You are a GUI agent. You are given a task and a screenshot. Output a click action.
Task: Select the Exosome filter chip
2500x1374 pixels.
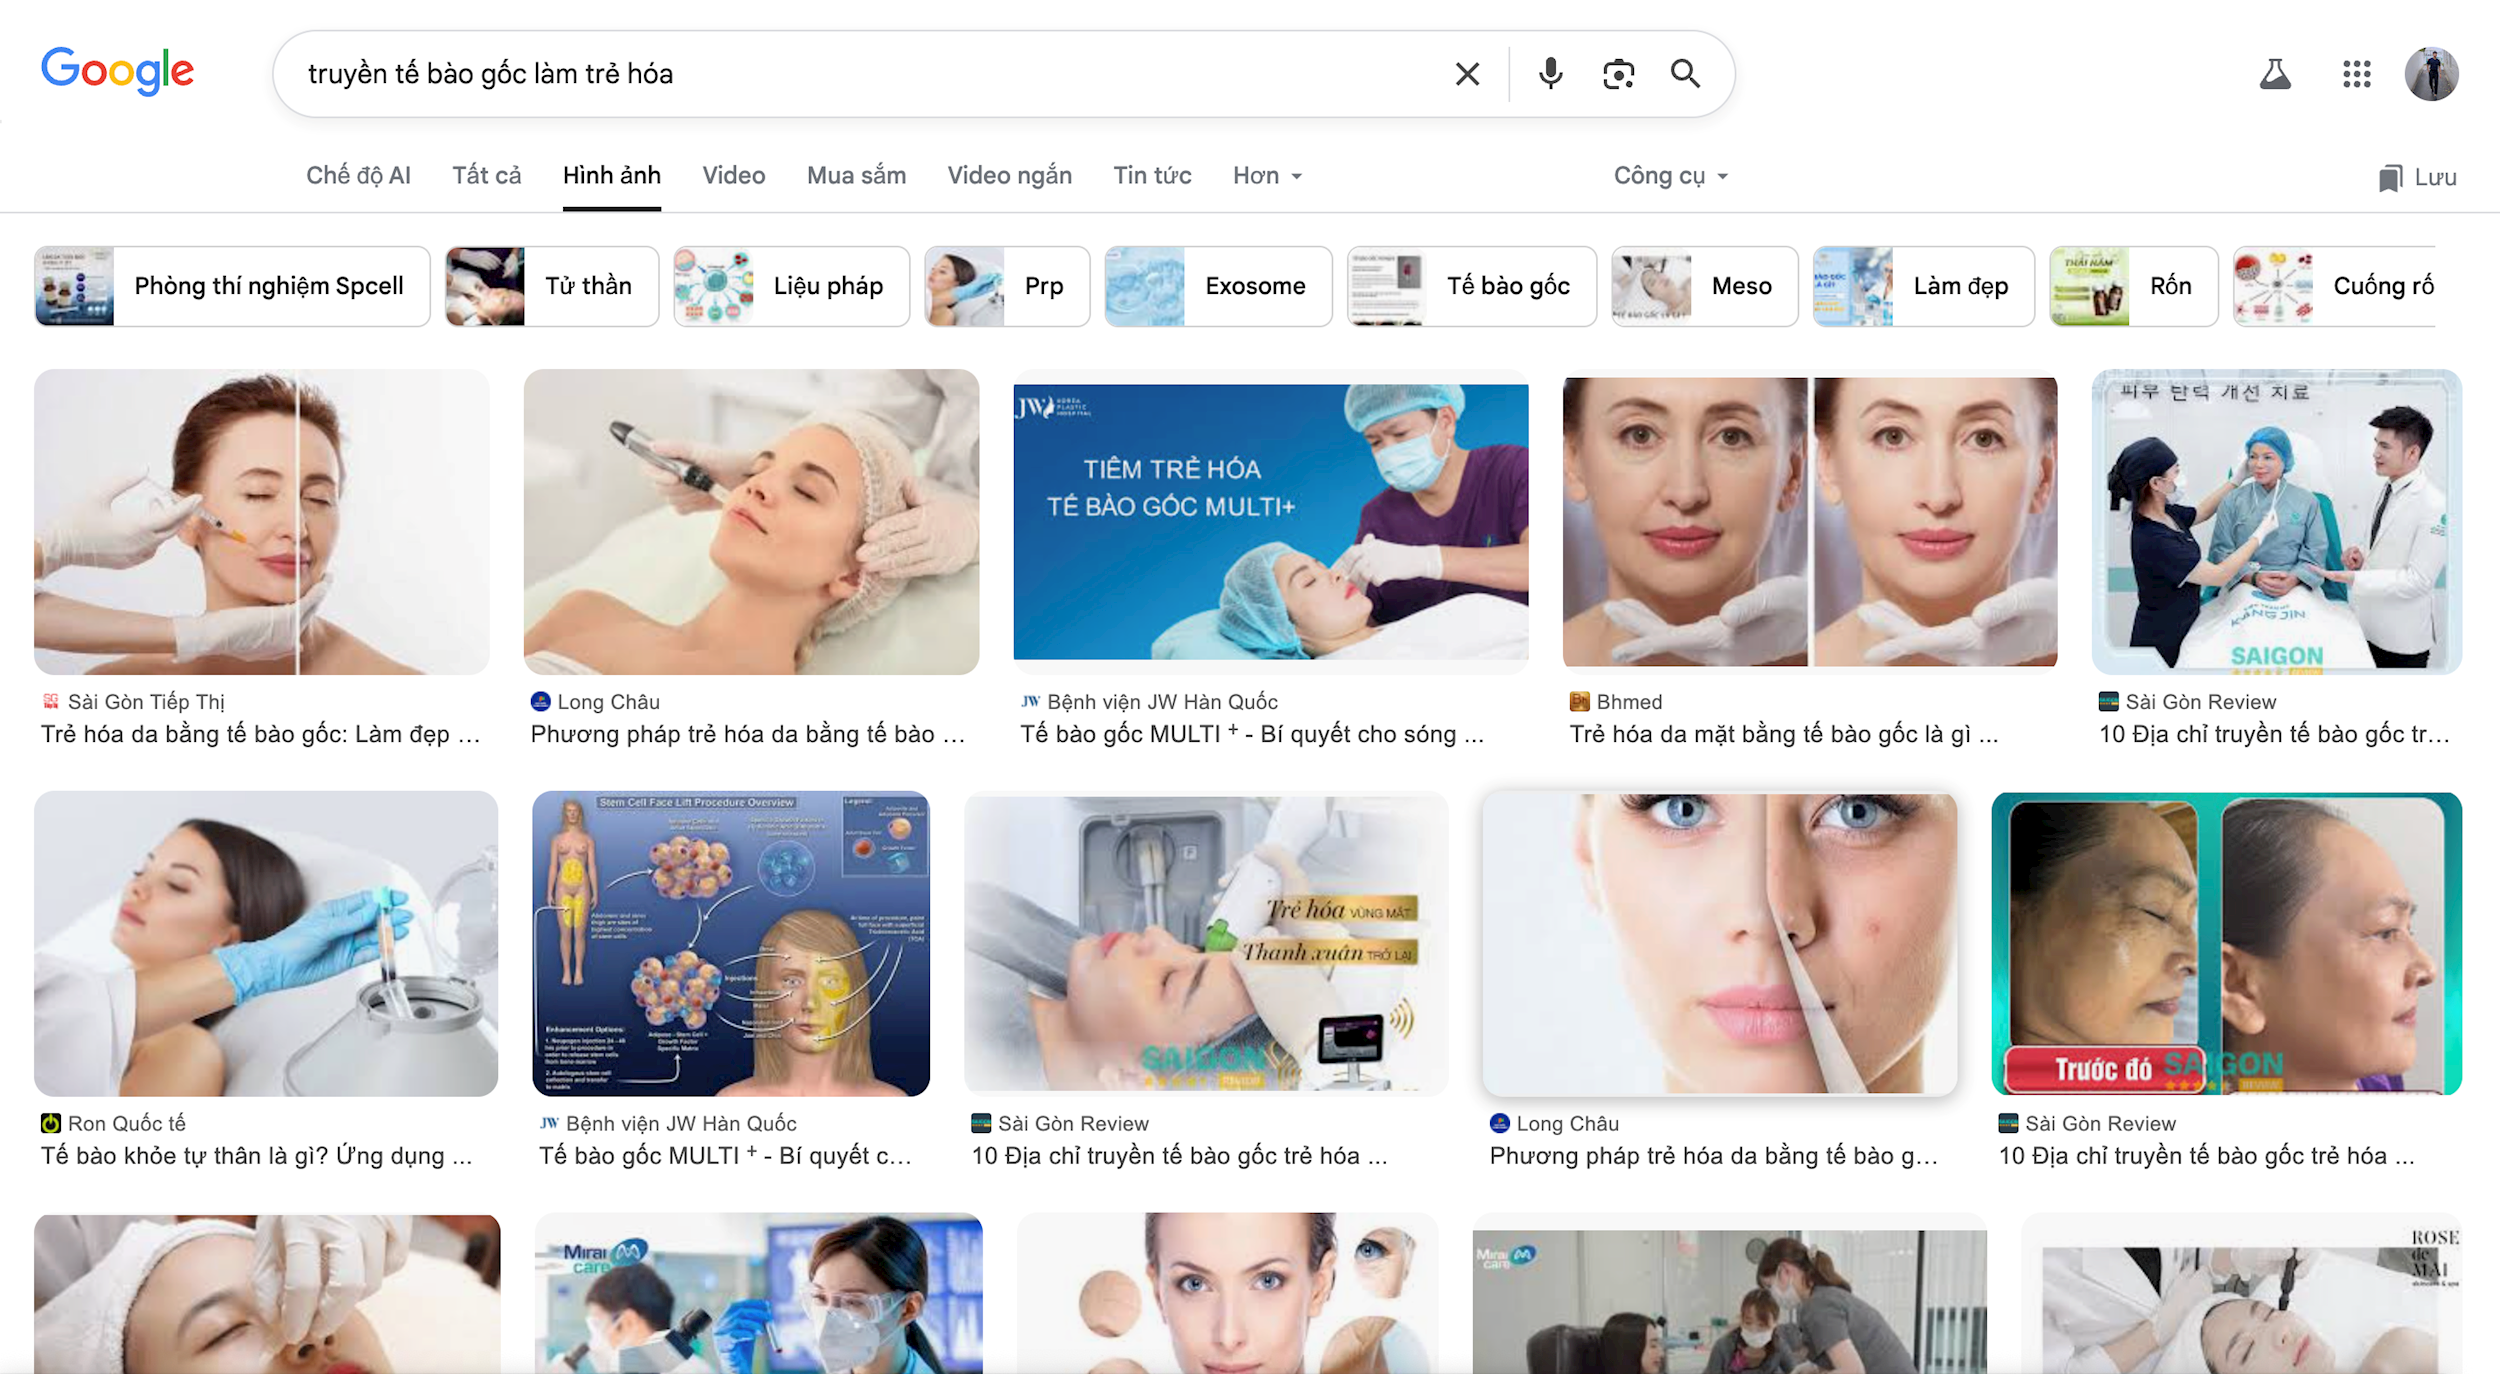(x=1218, y=287)
